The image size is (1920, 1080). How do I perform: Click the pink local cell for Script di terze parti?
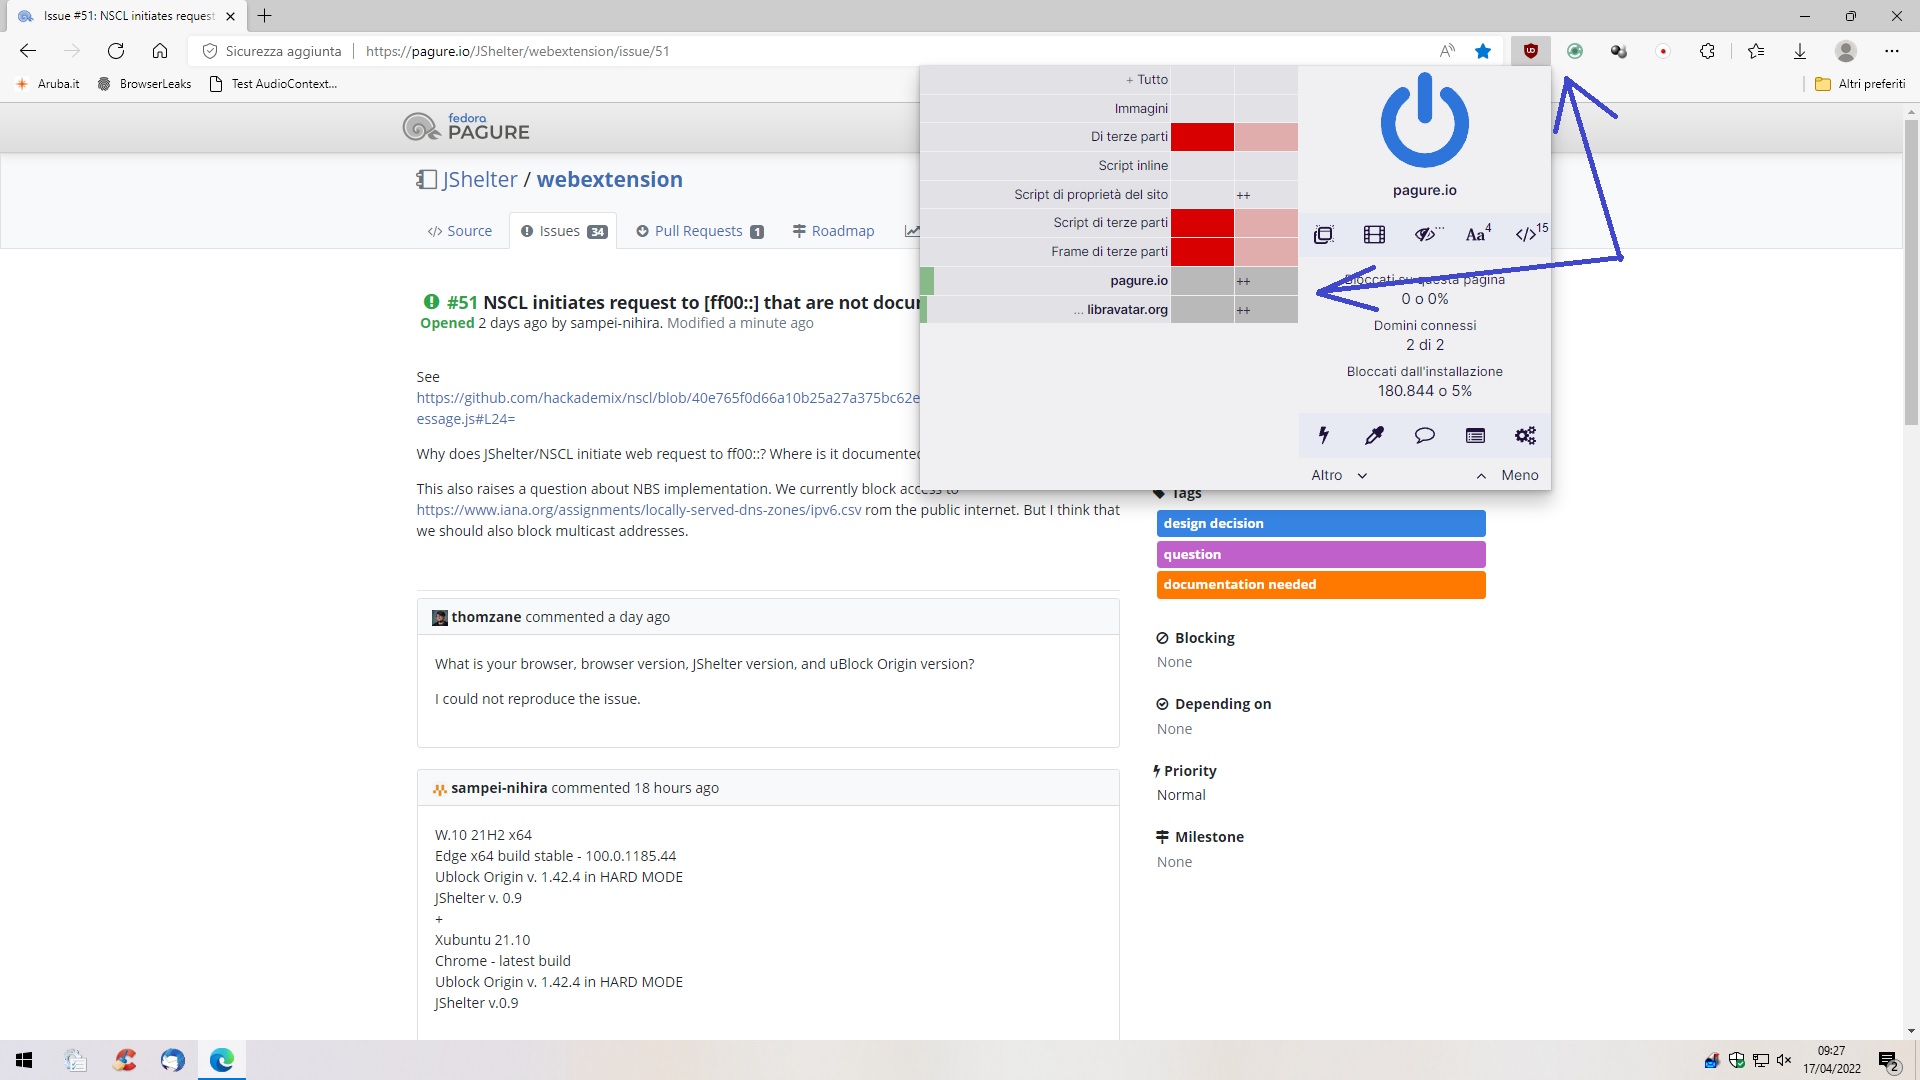pyautogui.click(x=1266, y=223)
